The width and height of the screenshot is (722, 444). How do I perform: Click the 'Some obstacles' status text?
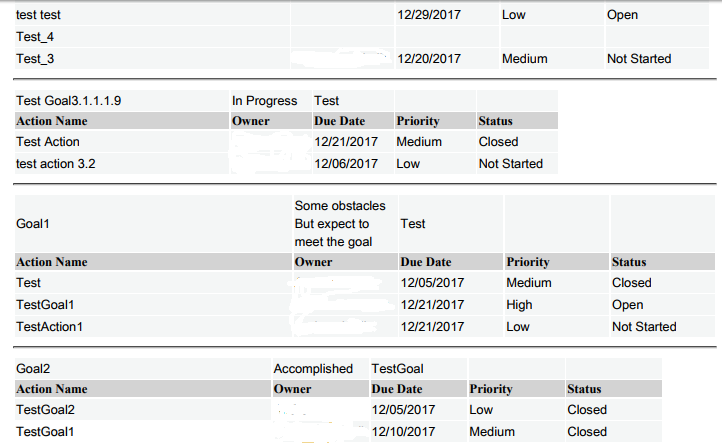pyautogui.click(x=340, y=206)
